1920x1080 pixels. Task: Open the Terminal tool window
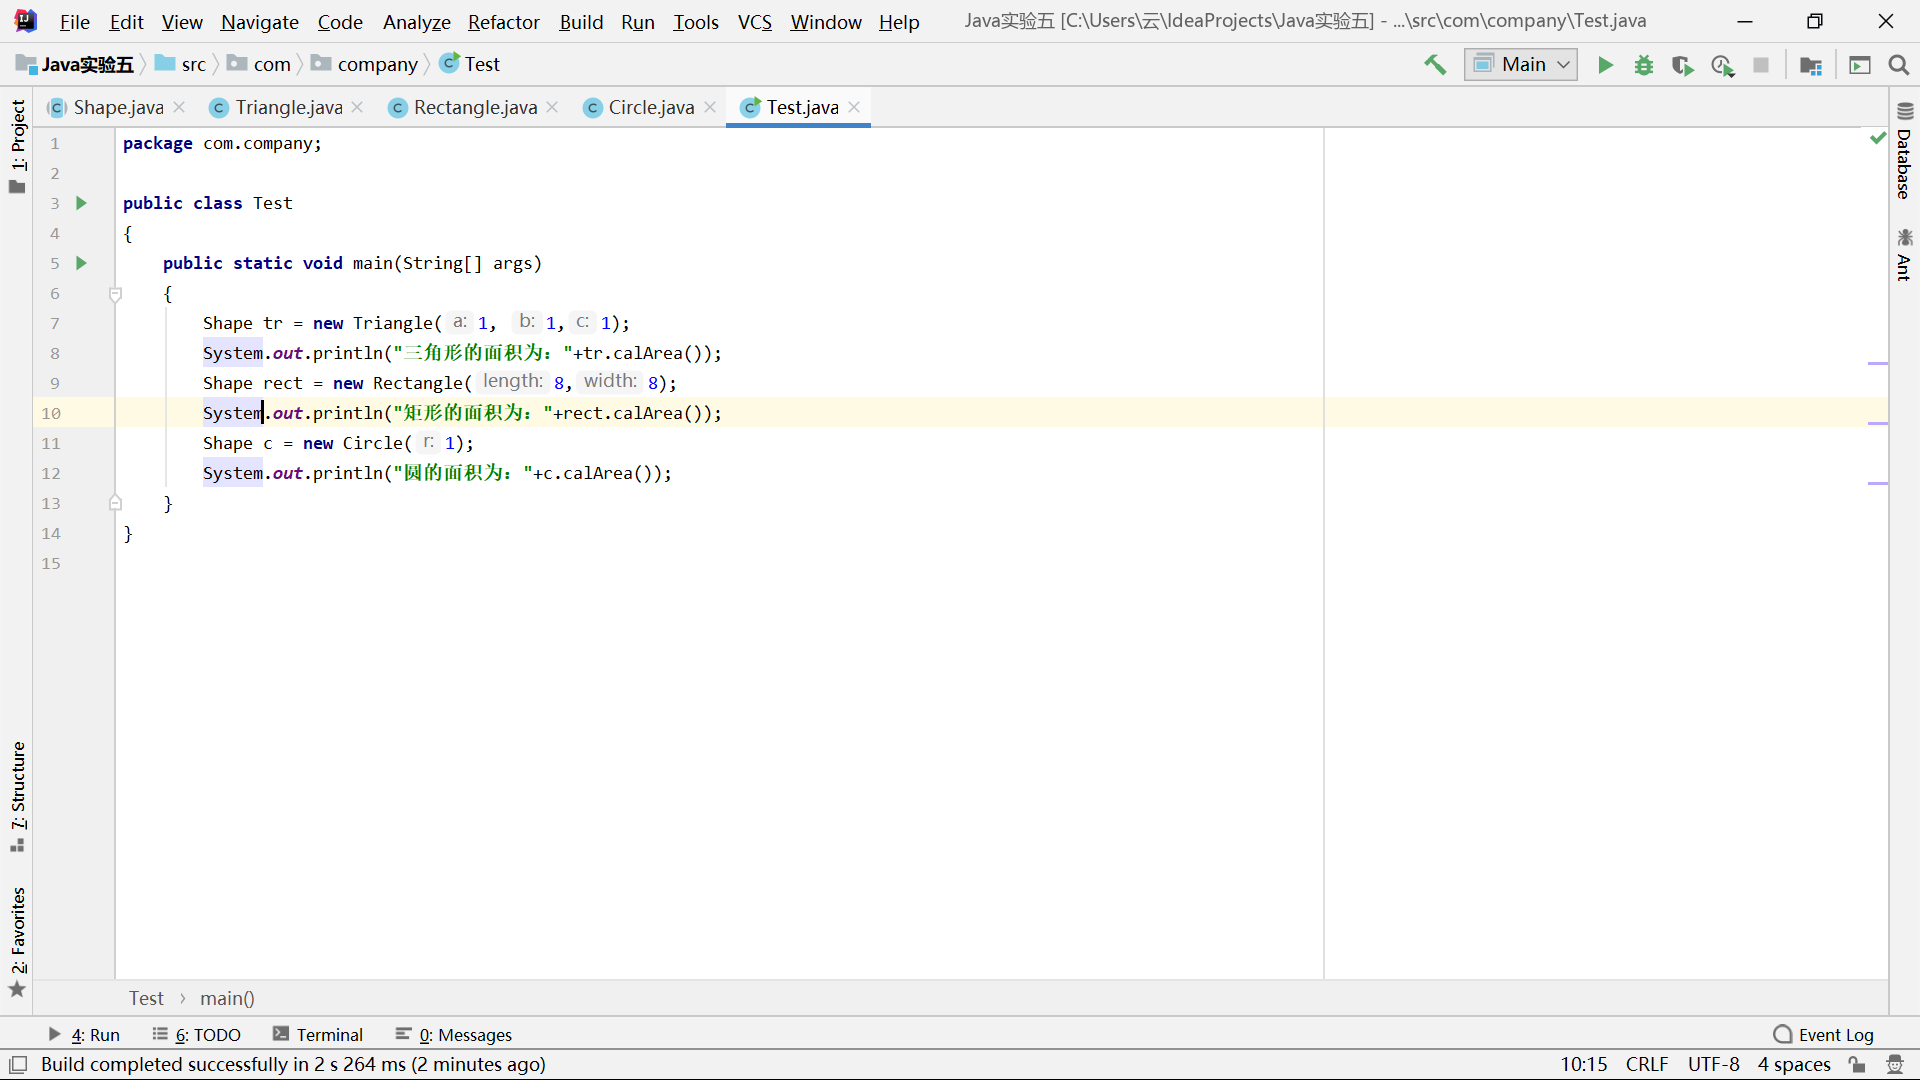[x=318, y=1035]
